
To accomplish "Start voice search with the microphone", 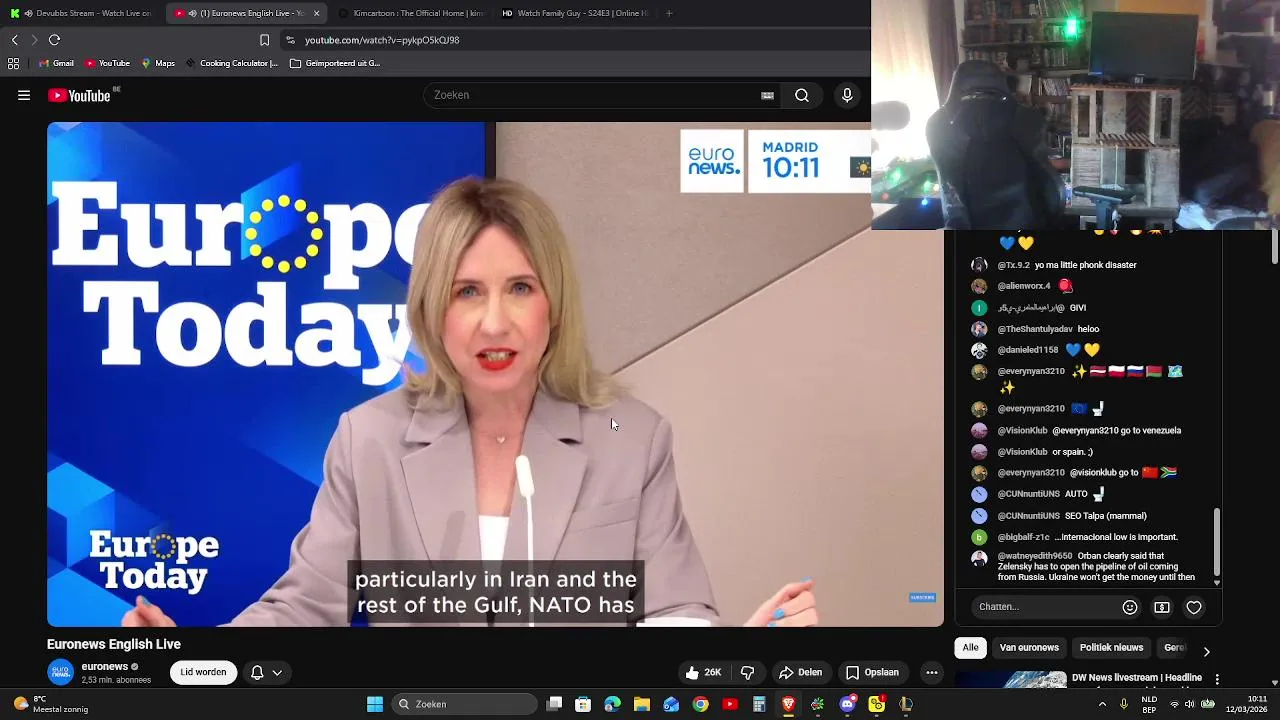I will coord(847,95).
